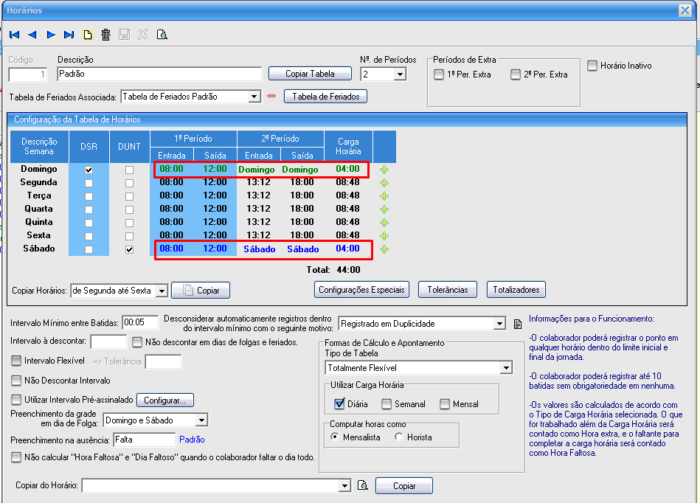Open Copiar do Horário dropdown
This screenshot has width=700, height=503.
point(344,486)
